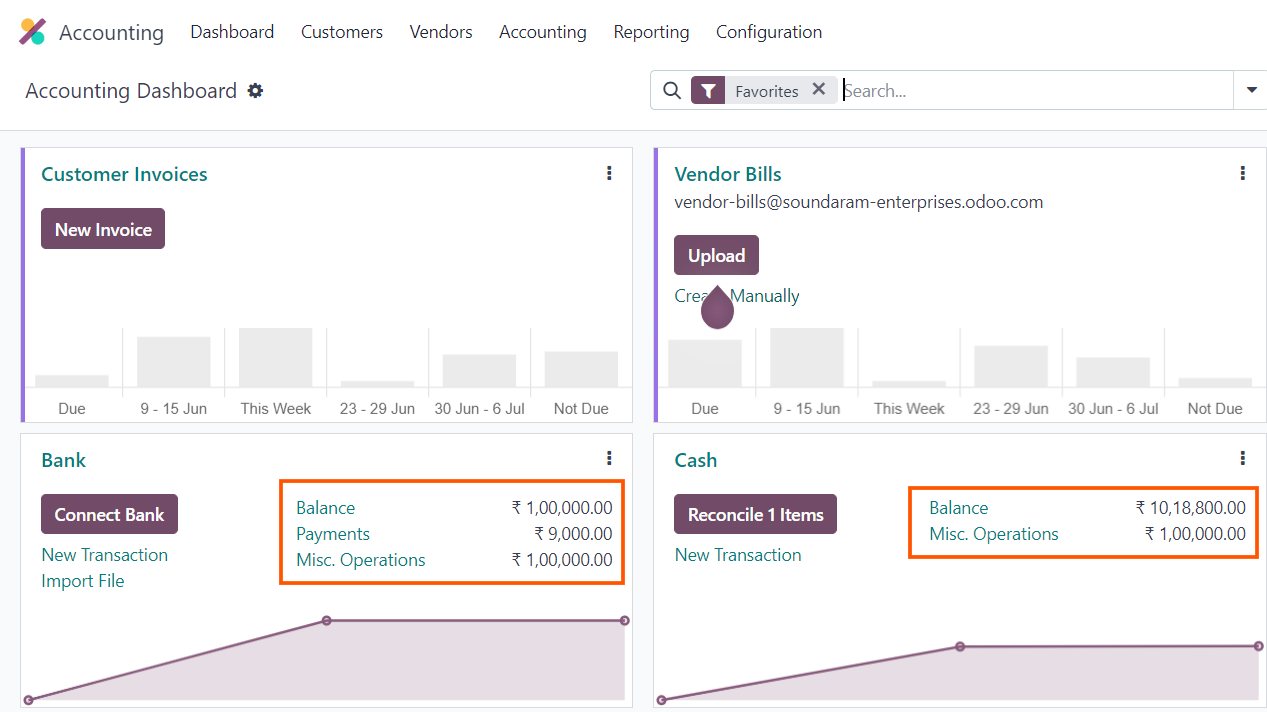
Task: Click Reconcile 1 Items button
Action: (x=755, y=514)
